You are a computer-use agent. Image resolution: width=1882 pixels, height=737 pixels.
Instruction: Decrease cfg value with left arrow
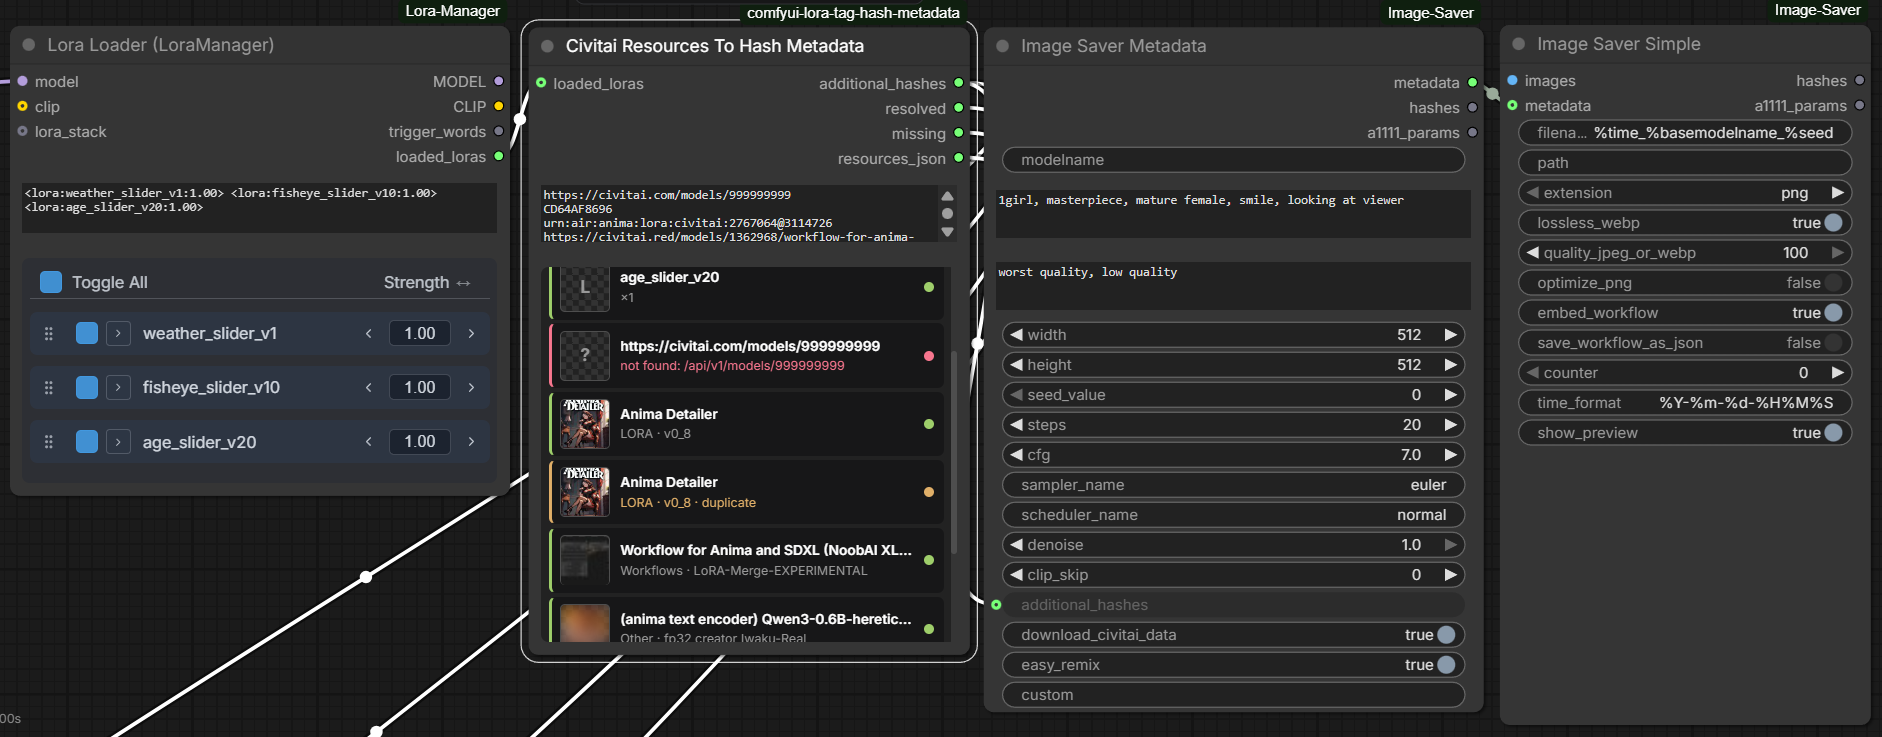[x=1017, y=455]
